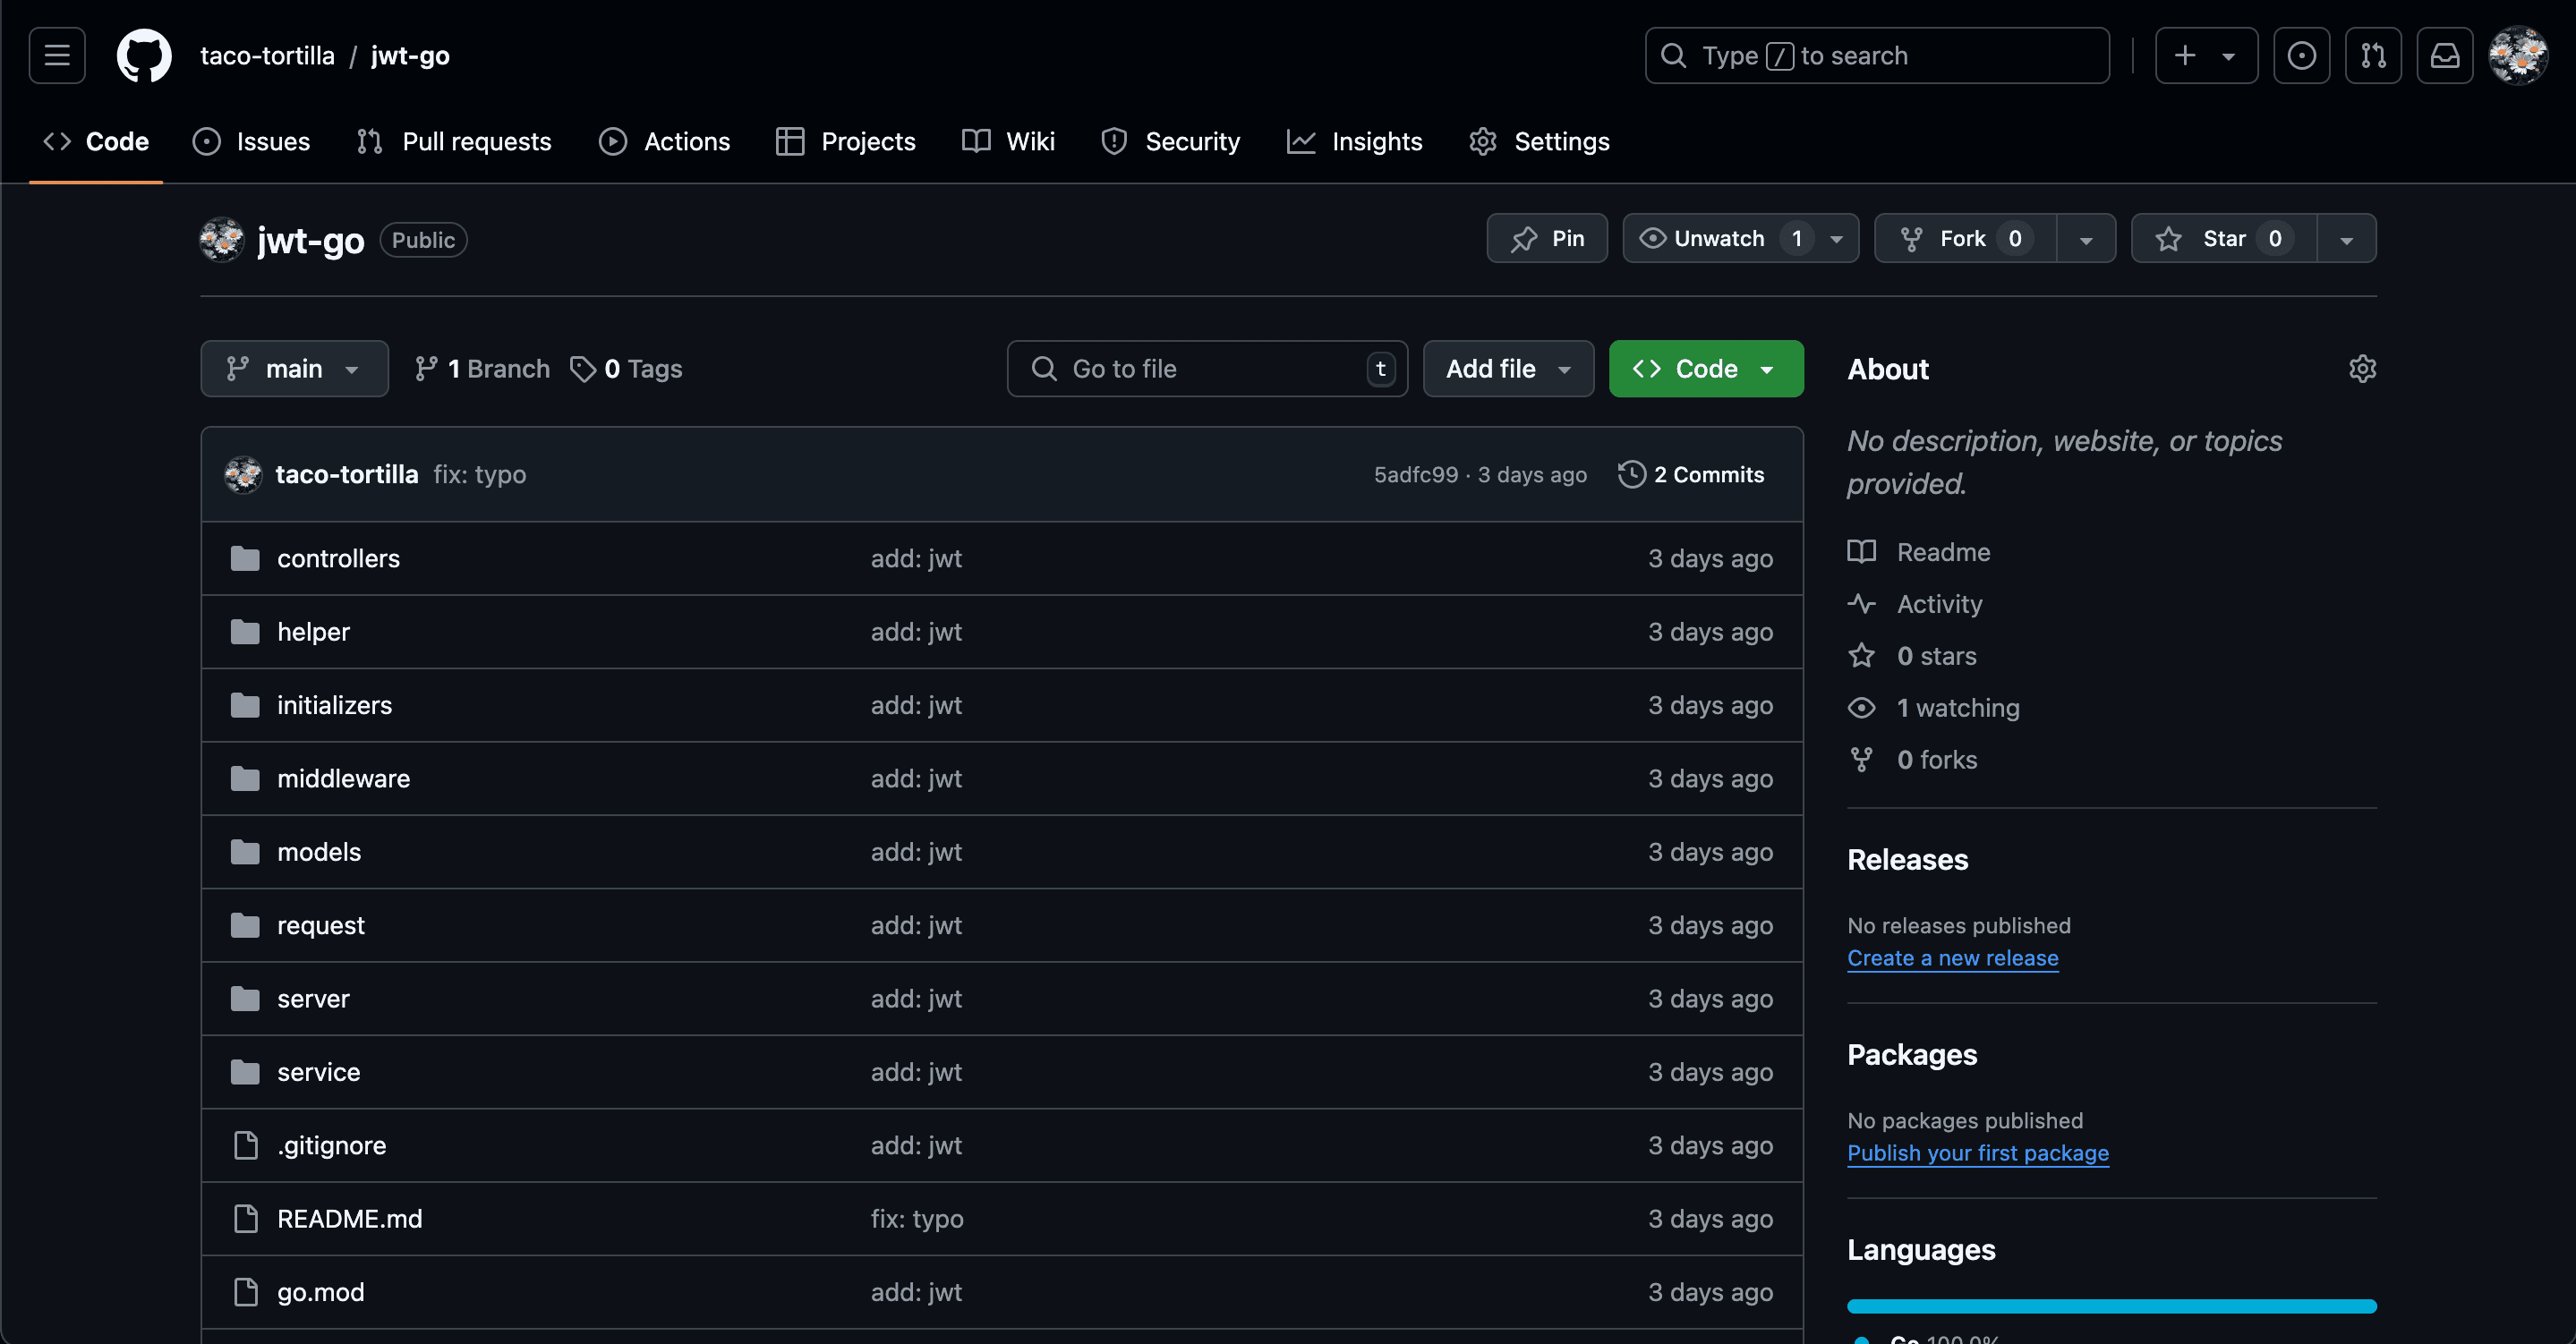Fork the jwt-go repository
Image resolution: width=2576 pixels, height=1344 pixels.
(x=1965, y=238)
